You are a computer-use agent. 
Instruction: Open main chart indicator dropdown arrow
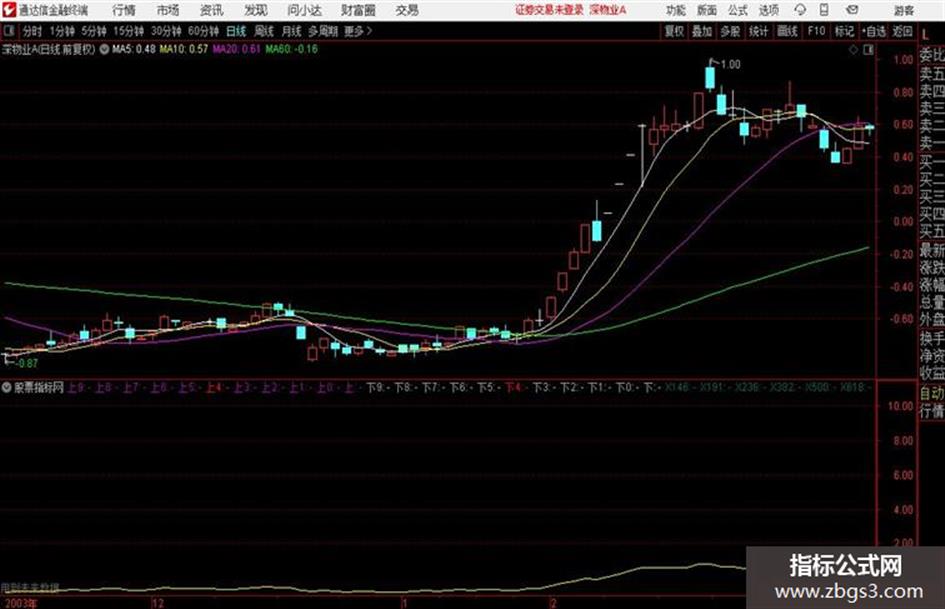tap(104, 49)
